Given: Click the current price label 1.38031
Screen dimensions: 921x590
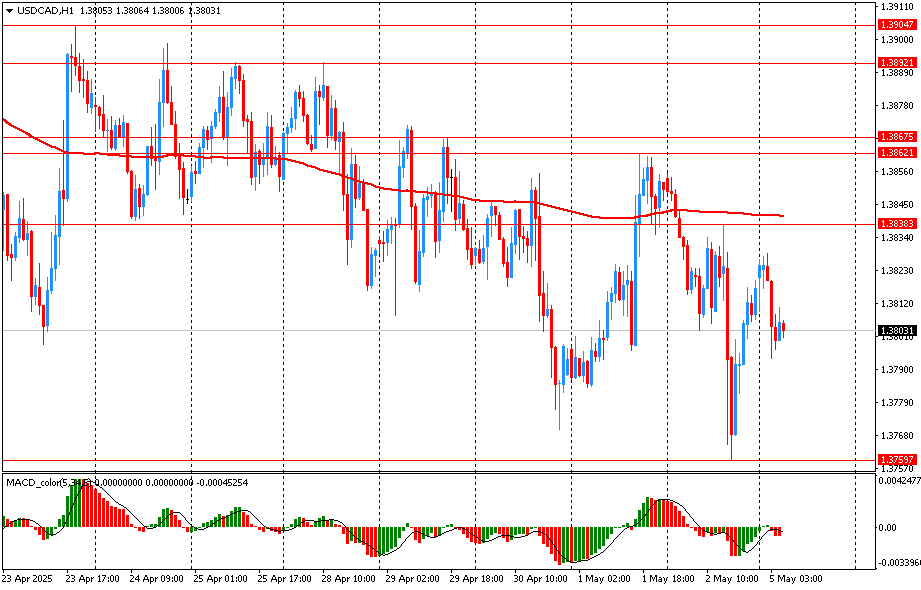Looking at the screenshot, I should tap(896, 330).
